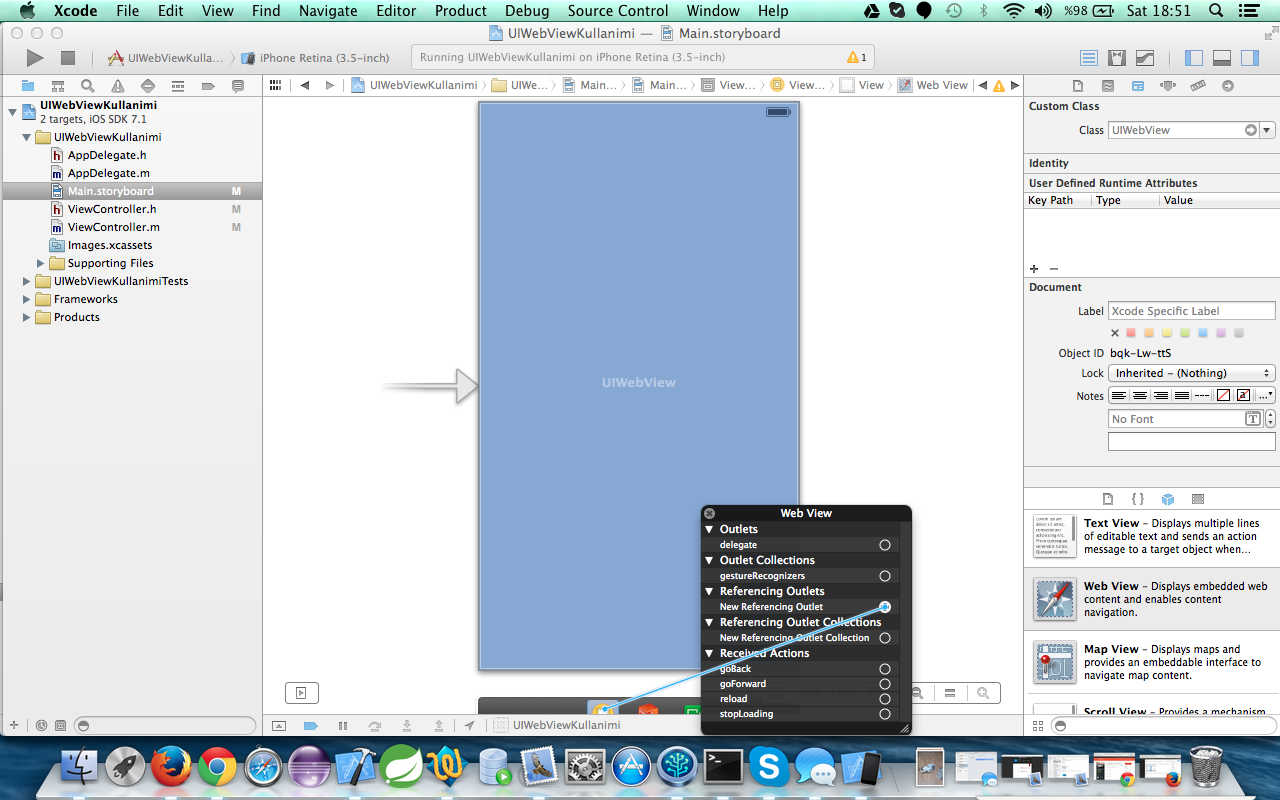Collapse the Outlets section in Web View popup
The image size is (1280, 800).
click(x=709, y=529)
